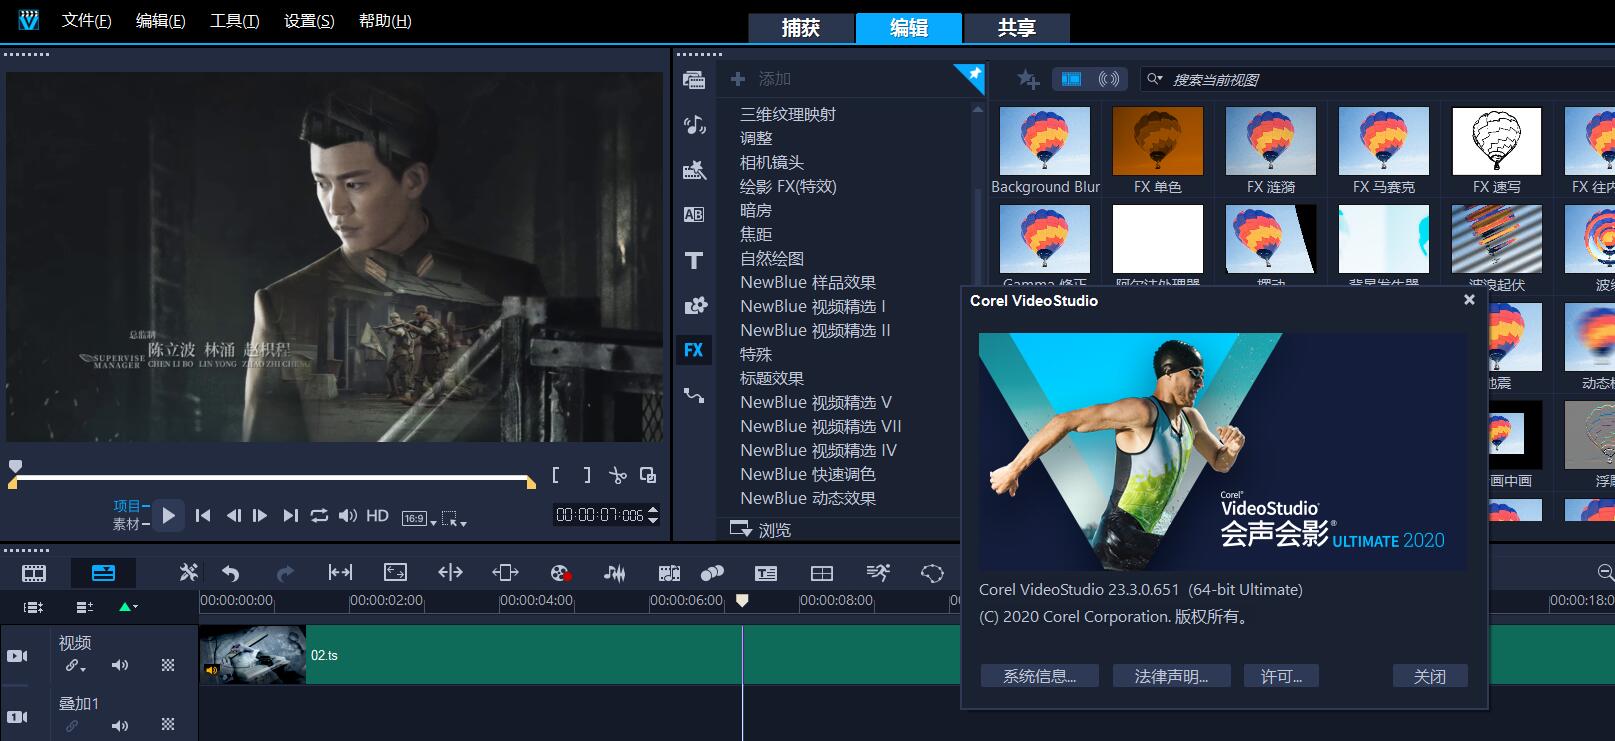
Task: Open the resize/crop mode dropdown
Action: pos(454,519)
